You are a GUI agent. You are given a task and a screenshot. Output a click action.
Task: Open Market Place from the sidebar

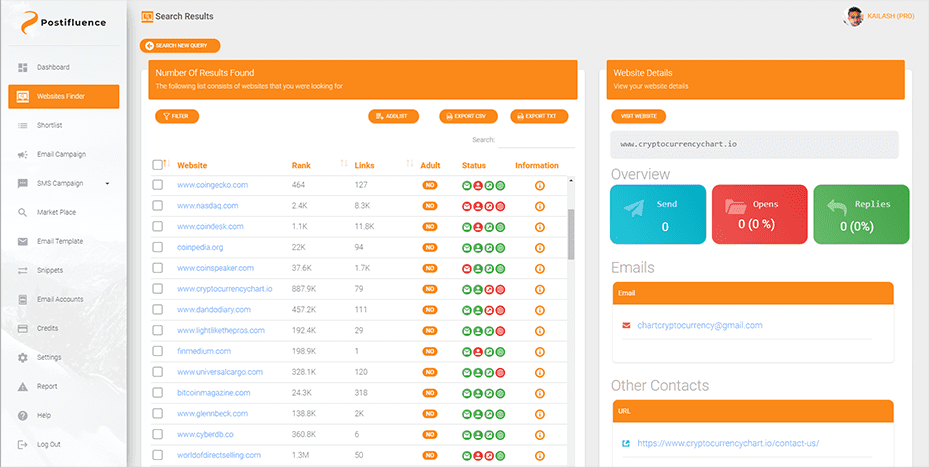pos(23,212)
